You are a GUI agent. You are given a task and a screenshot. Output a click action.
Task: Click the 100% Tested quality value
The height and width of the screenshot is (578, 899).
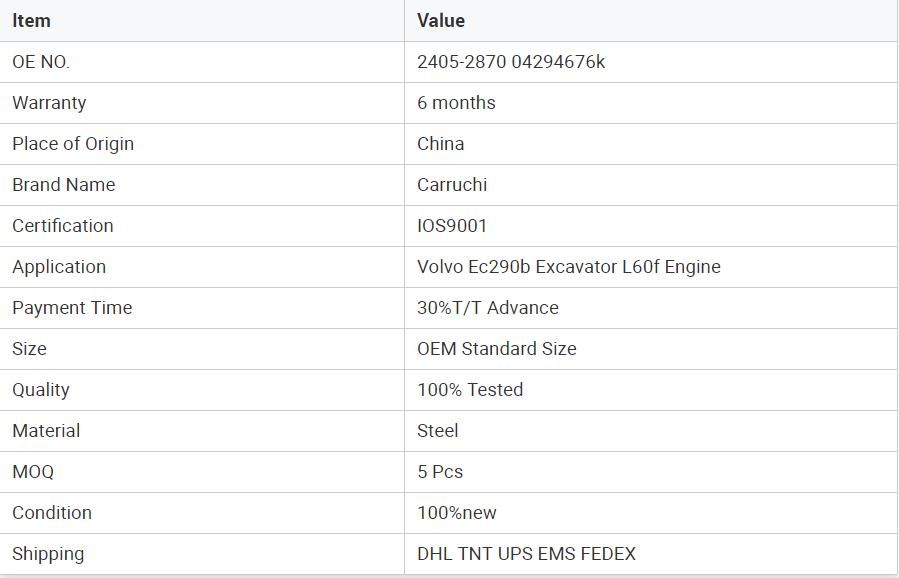click(470, 390)
